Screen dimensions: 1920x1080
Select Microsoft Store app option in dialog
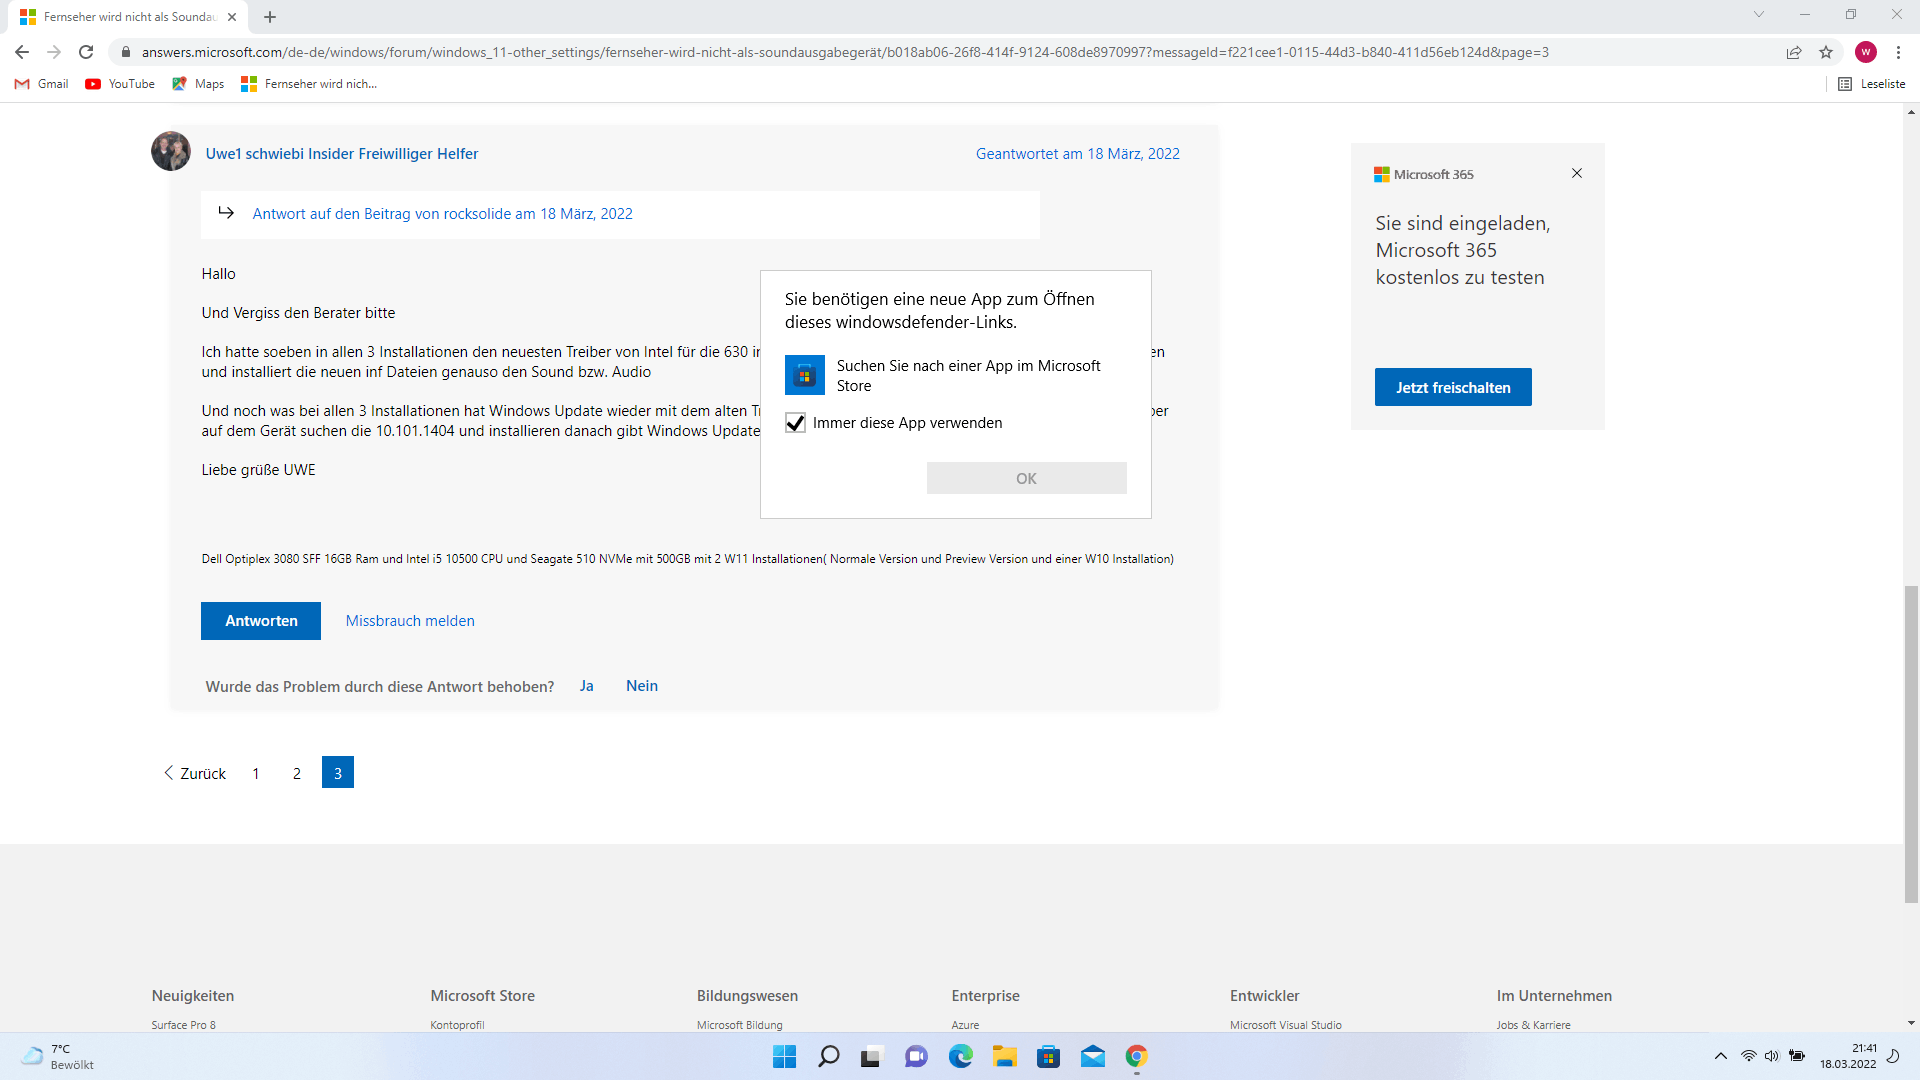955,375
